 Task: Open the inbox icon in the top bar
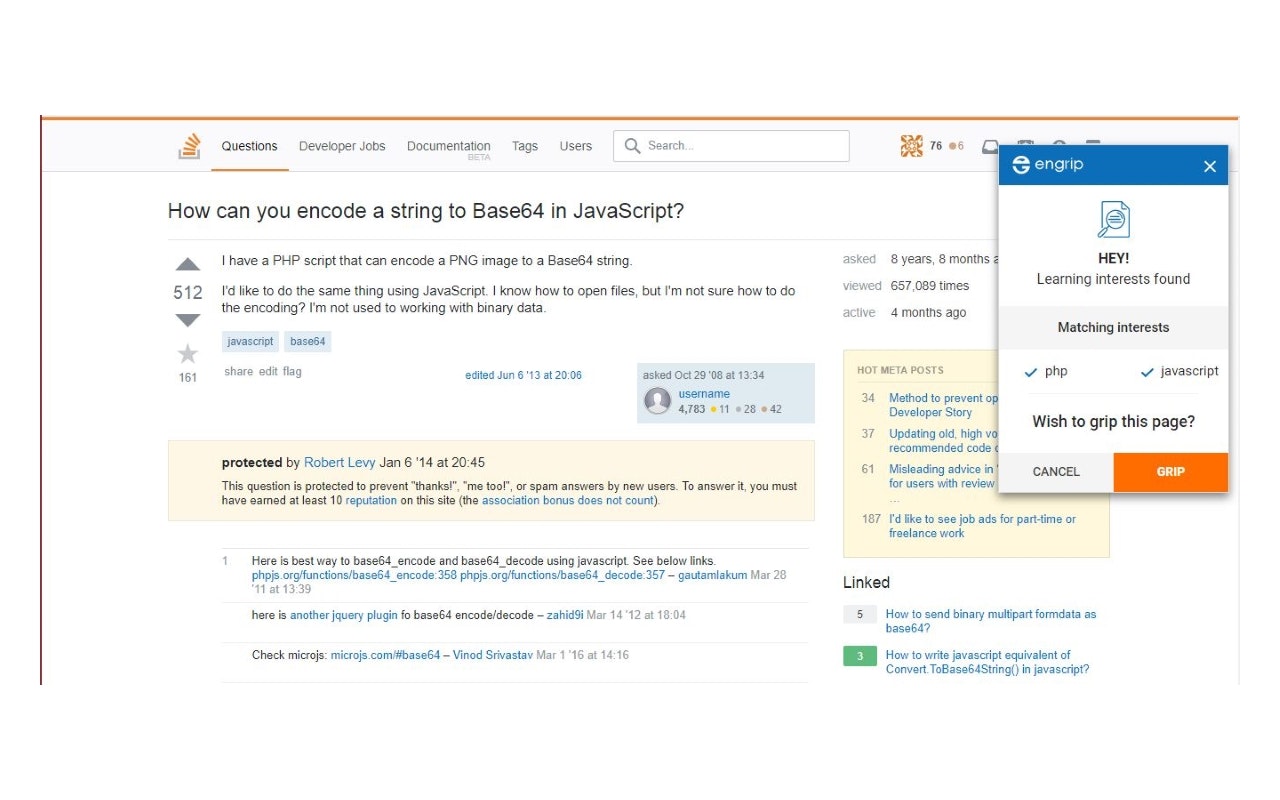990,146
